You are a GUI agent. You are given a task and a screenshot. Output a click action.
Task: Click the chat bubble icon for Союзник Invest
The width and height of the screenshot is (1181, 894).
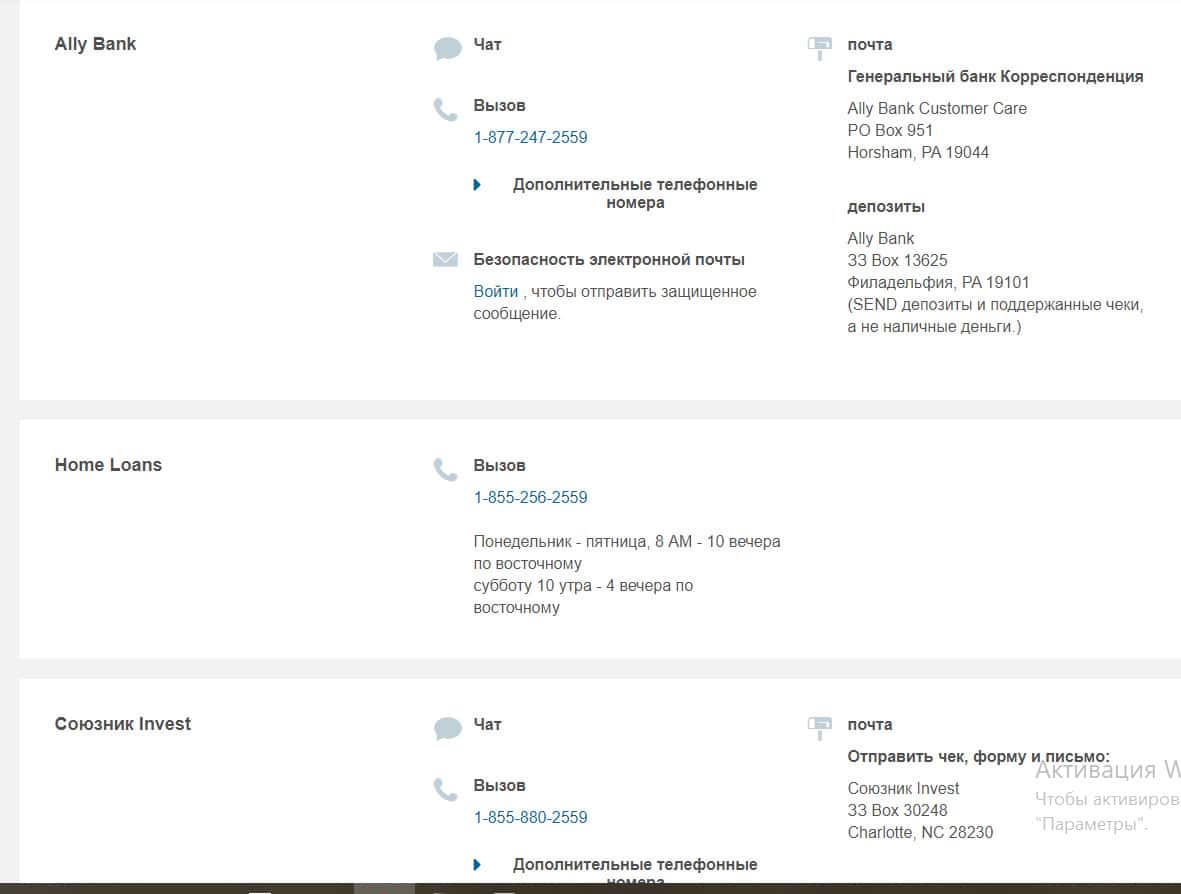click(447, 728)
